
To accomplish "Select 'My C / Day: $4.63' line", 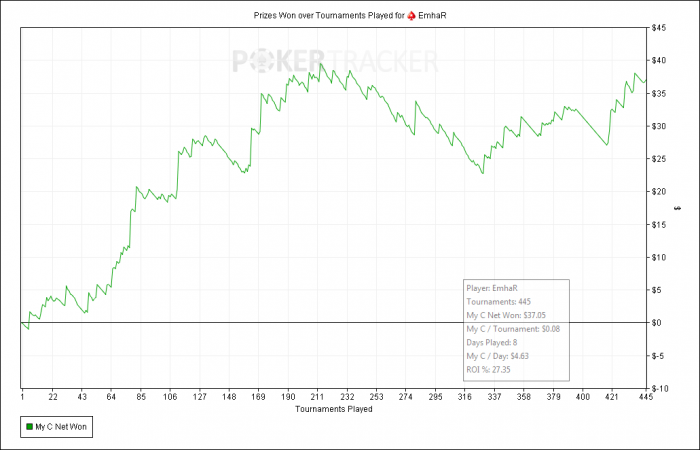I will (498, 356).
